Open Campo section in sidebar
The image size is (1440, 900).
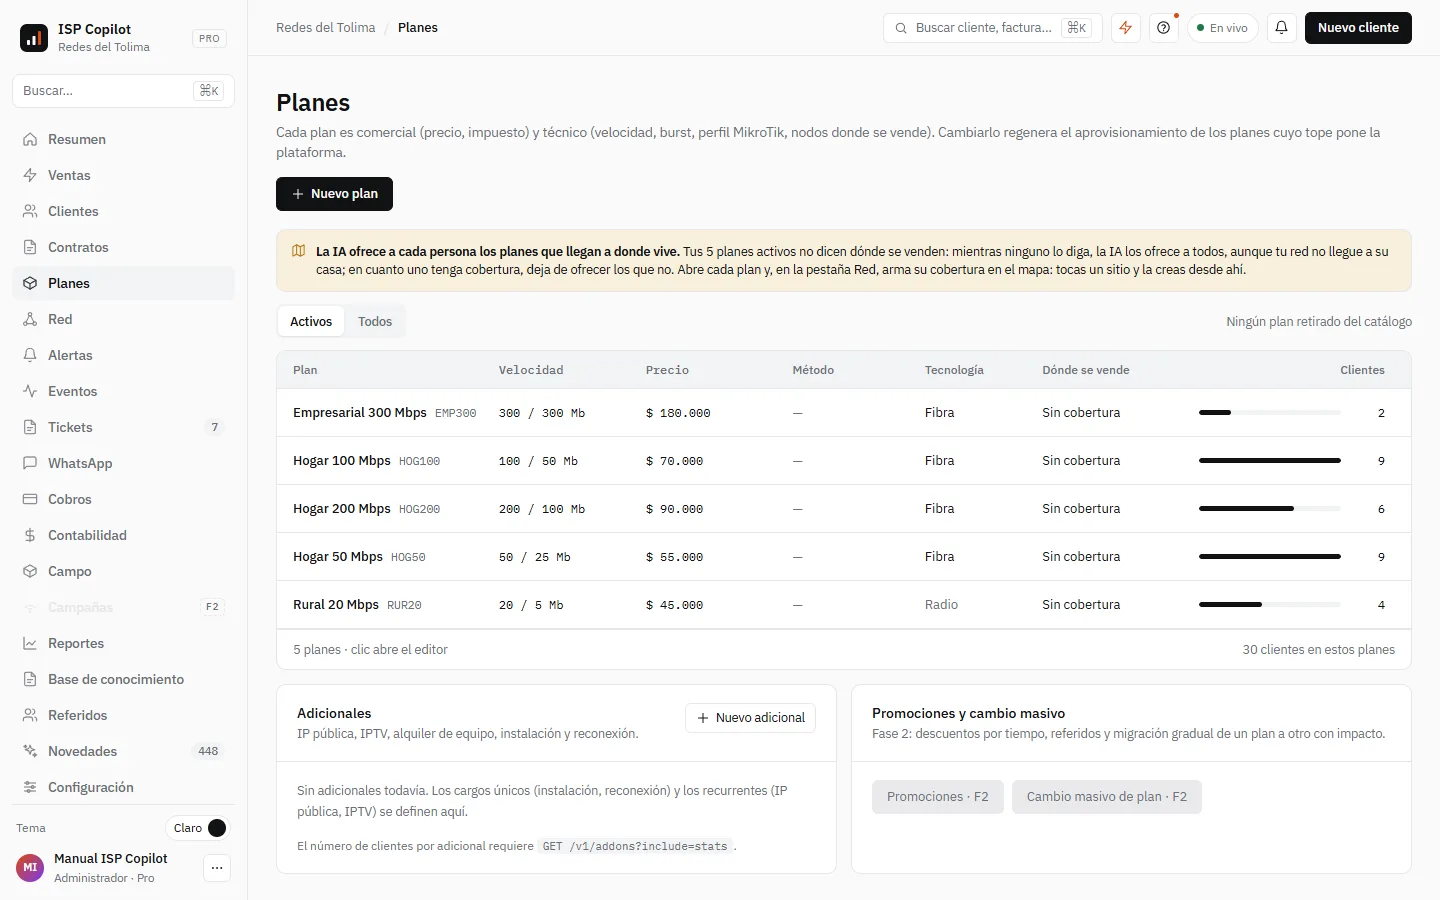123,571
